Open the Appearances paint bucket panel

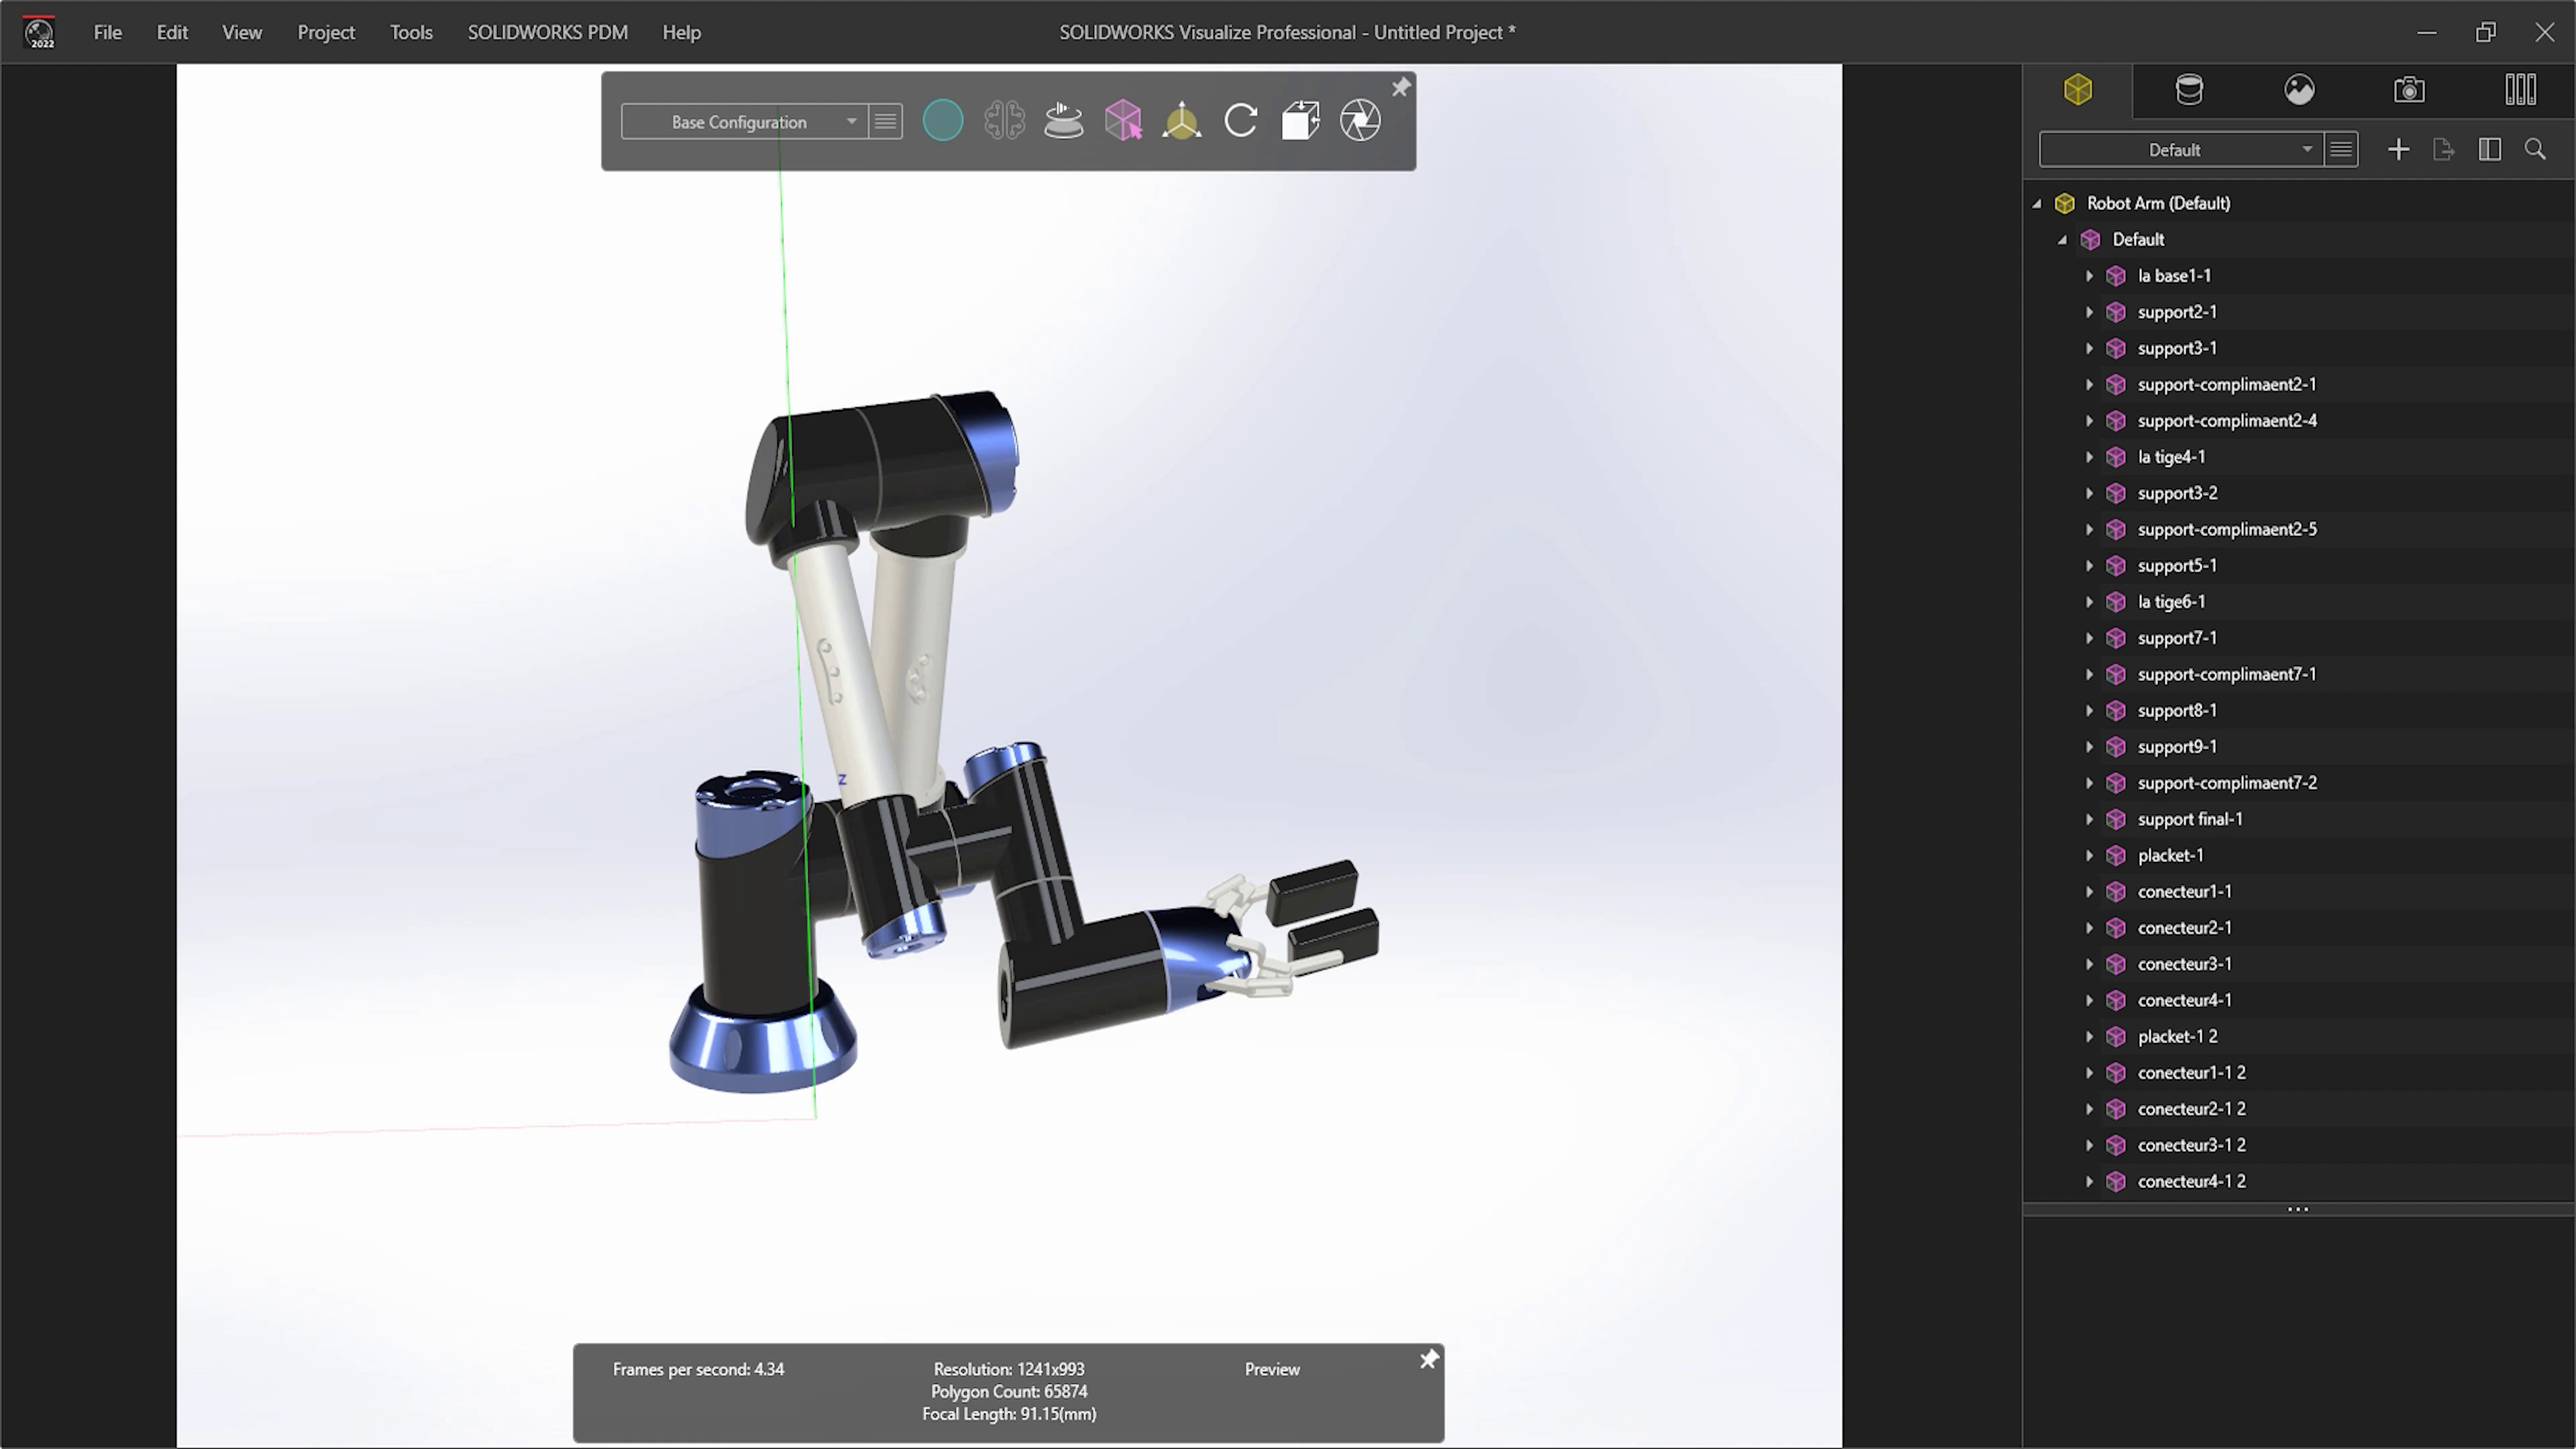point(2190,89)
